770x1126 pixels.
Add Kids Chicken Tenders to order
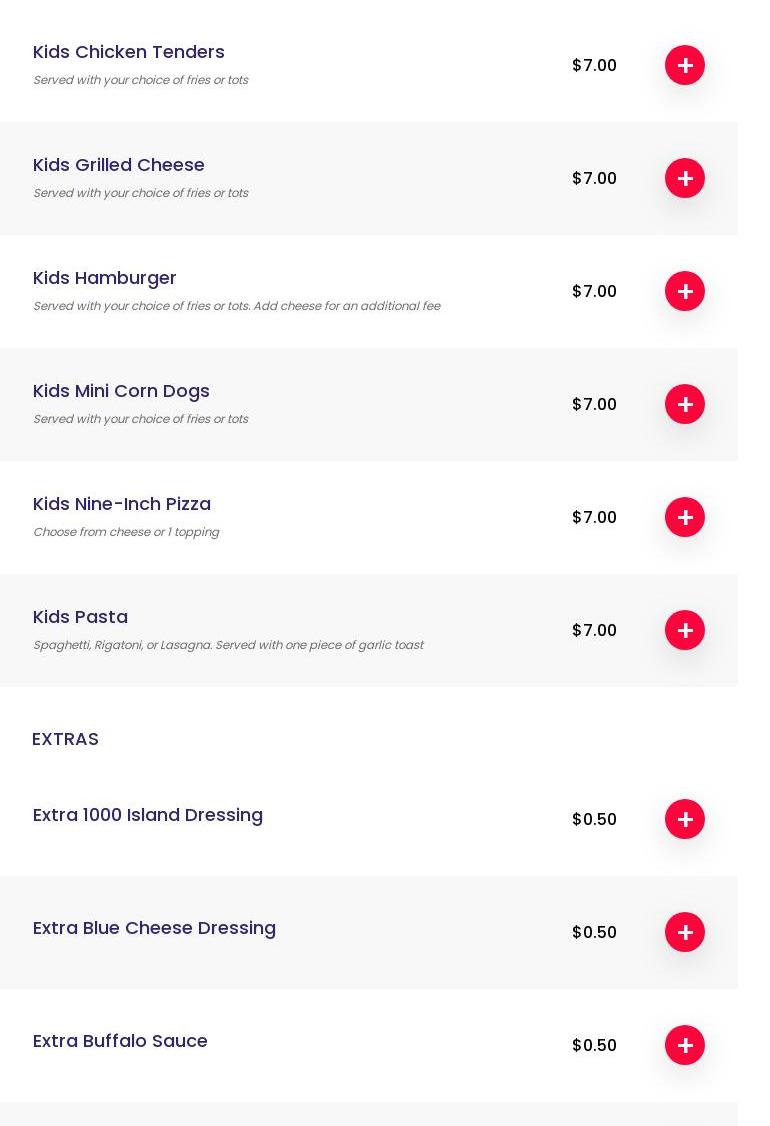pos(685,65)
